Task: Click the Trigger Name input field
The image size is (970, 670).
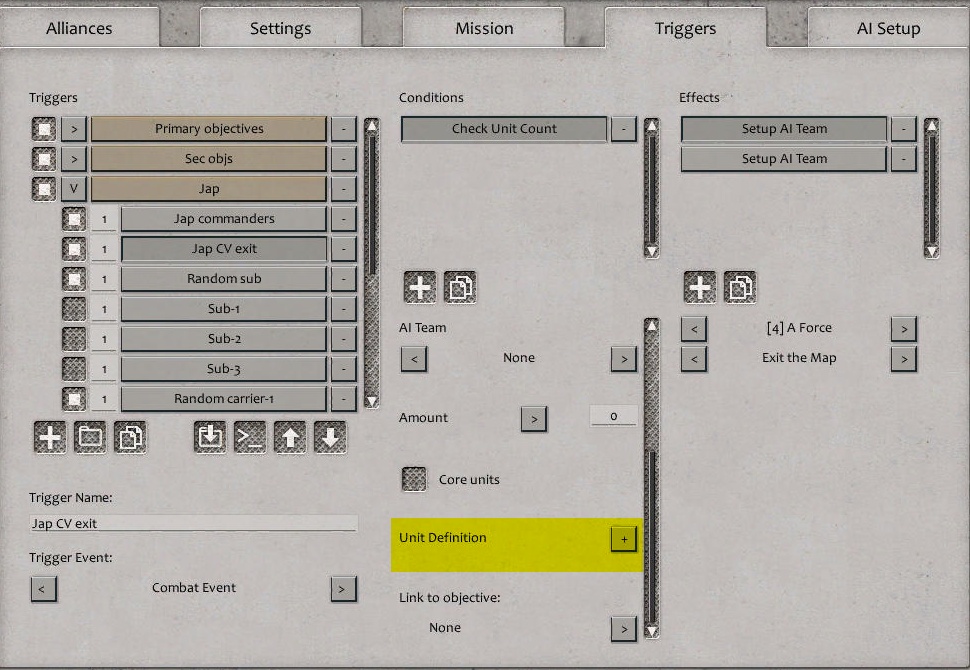Action: coord(194,523)
